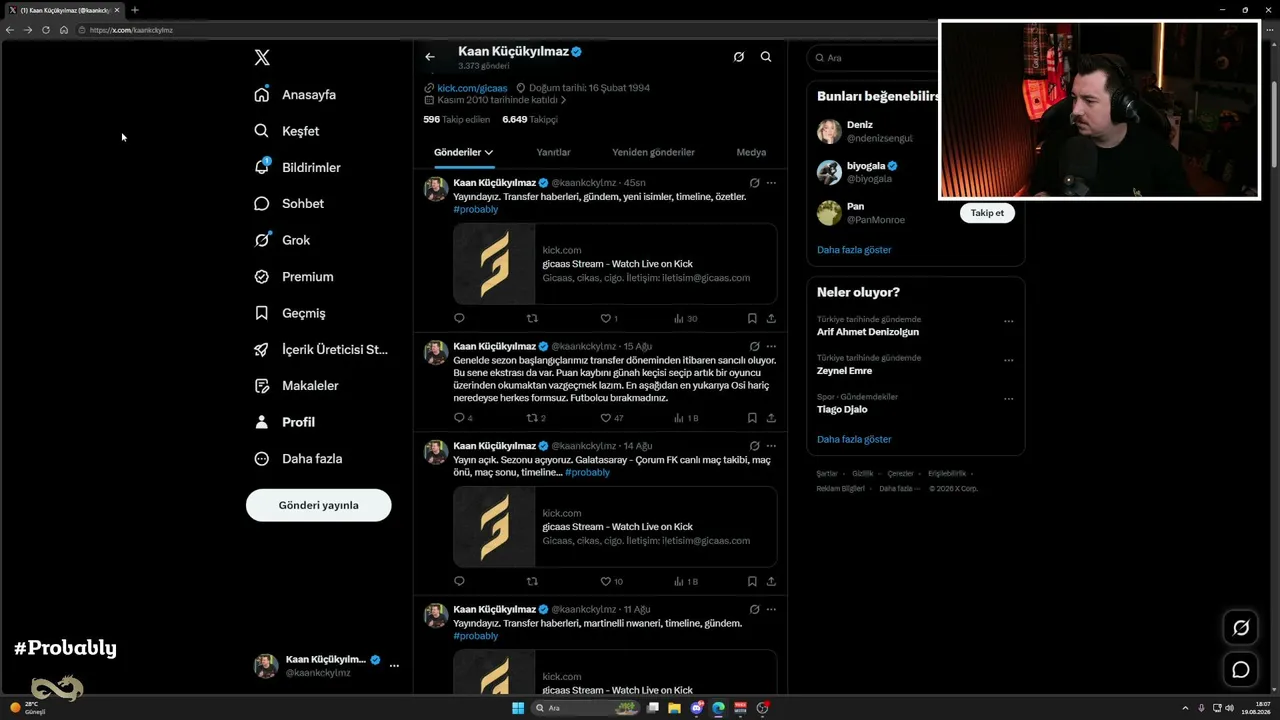Share the 45sn 'Yayındayız' post
Screen dimensions: 1280x720
[x=771, y=318]
